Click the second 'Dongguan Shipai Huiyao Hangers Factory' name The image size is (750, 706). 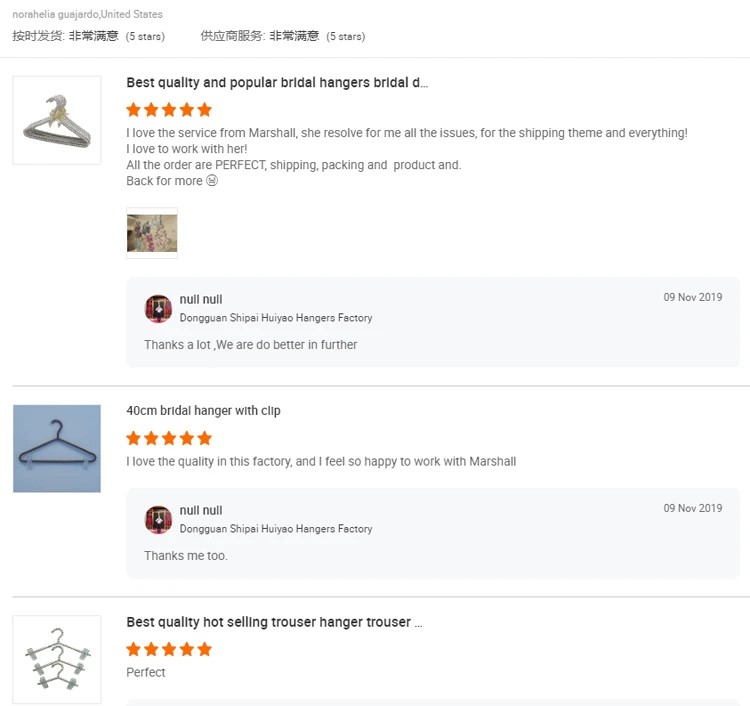tap(276, 529)
